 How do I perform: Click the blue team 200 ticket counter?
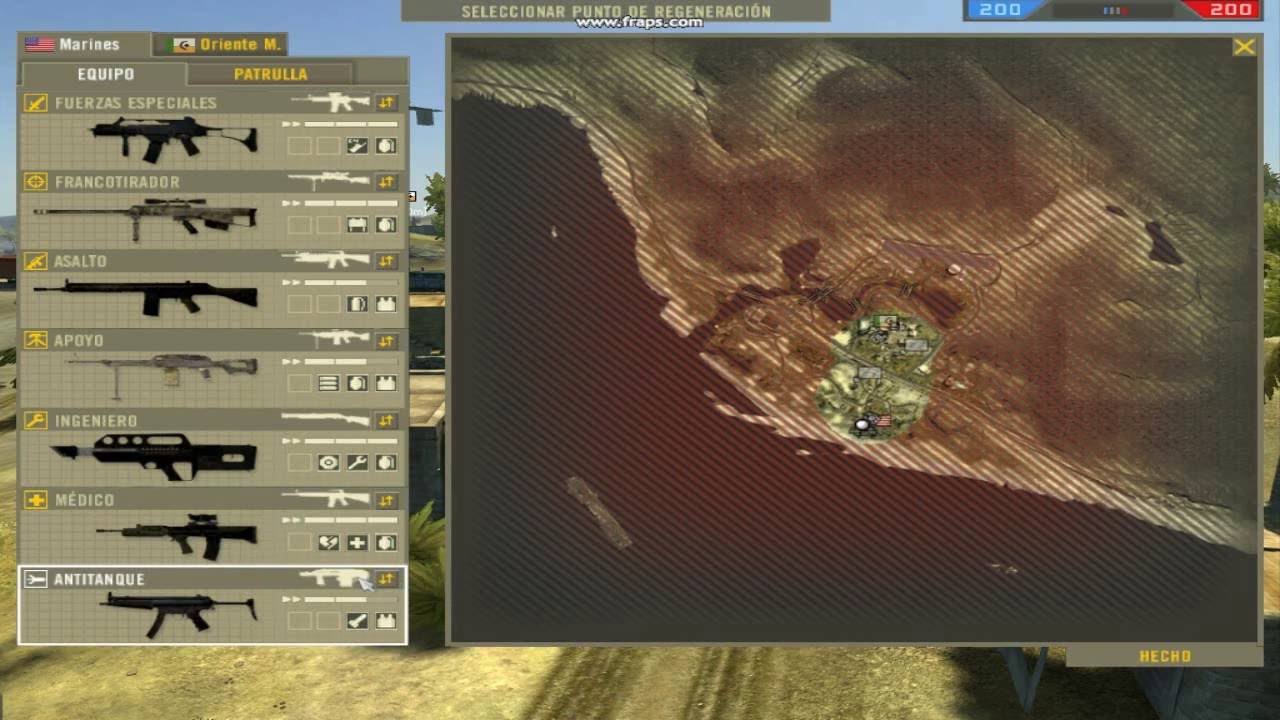pos(1000,9)
